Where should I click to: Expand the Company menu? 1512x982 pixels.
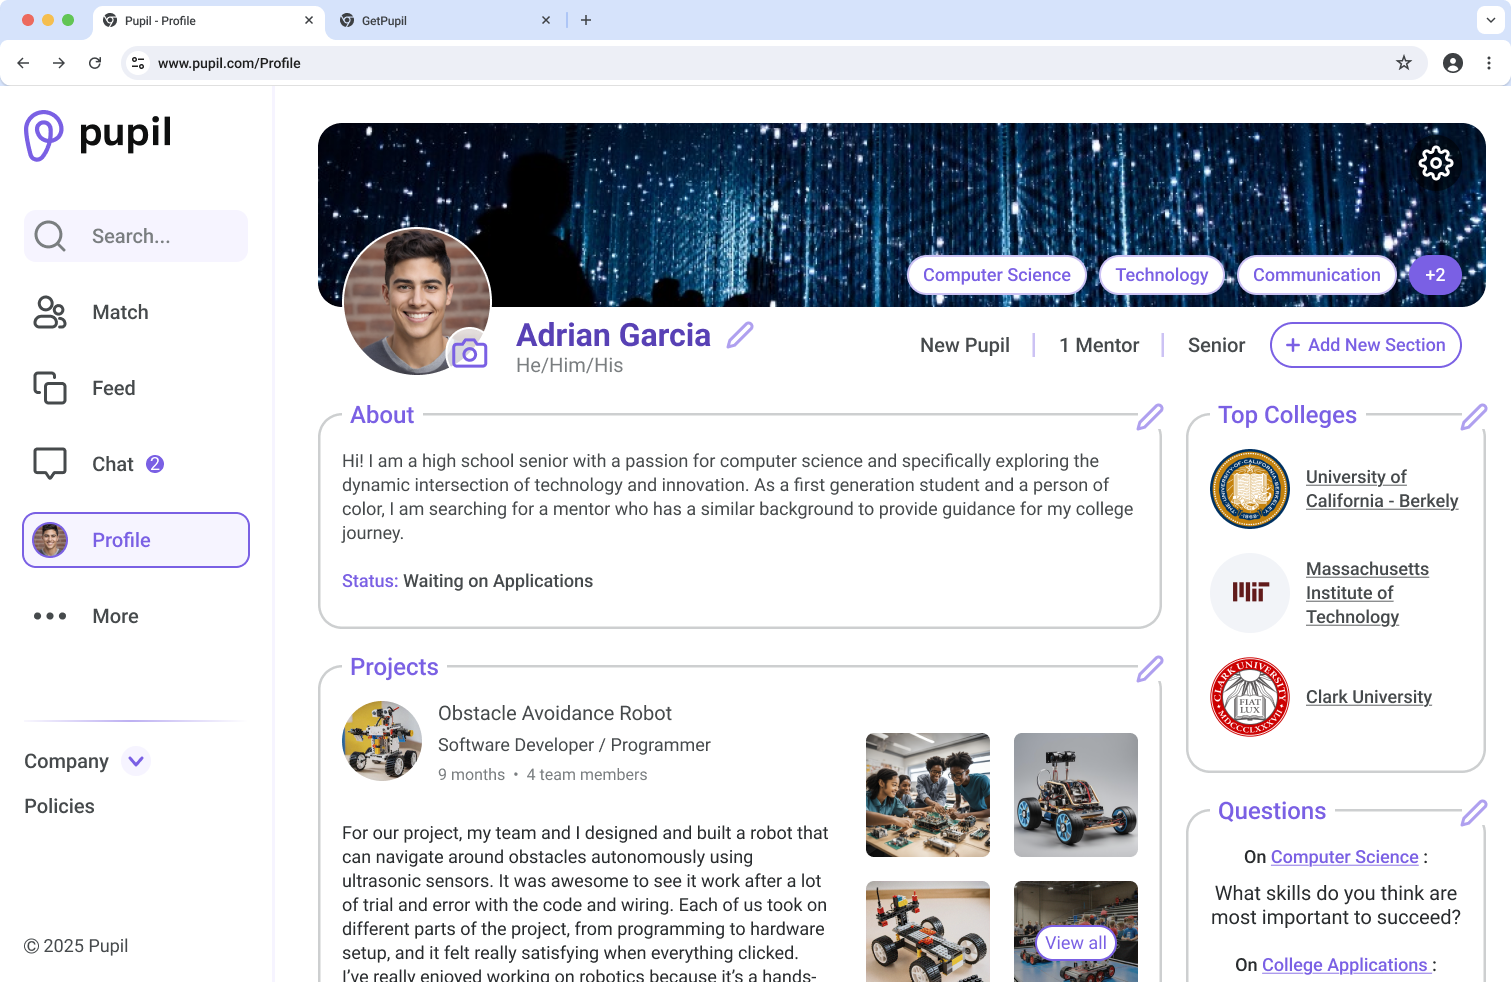point(136,761)
